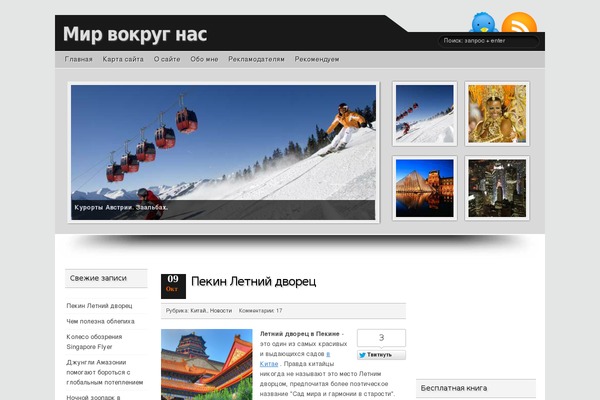Image resolution: width=600 pixels, height=400 pixels.
Task: Select the carnival dancer thumbnail
Action: tap(497, 114)
